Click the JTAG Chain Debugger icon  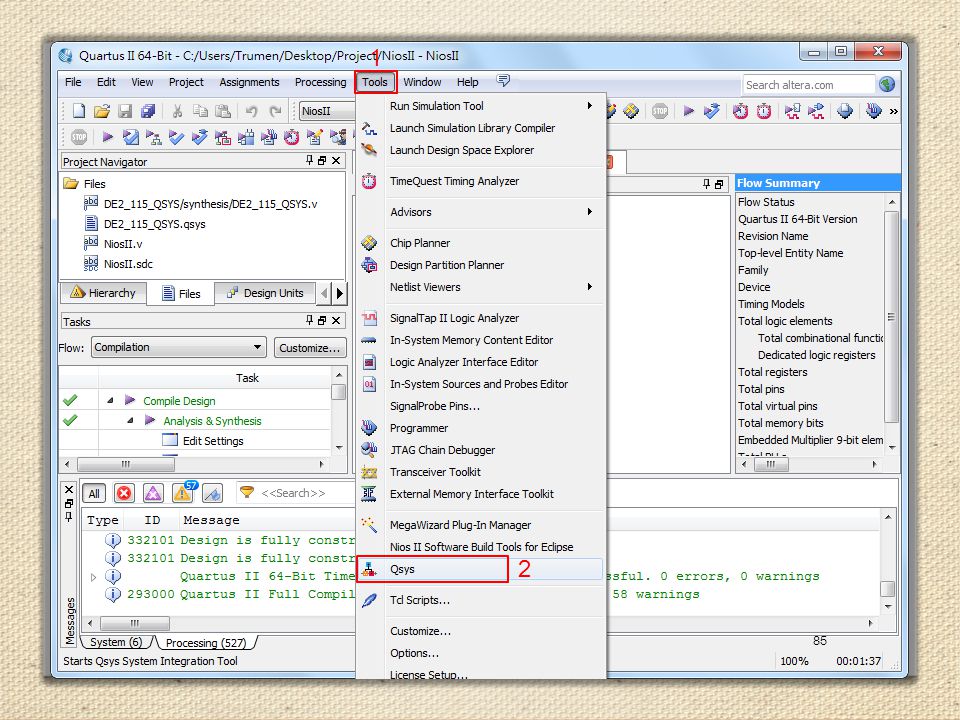(x=369, y=450)
